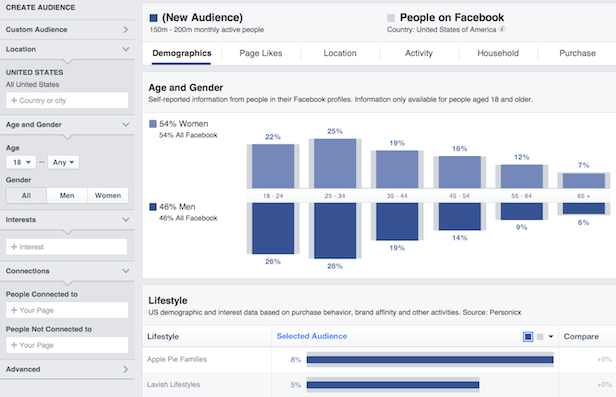
Task: Click the 55 - 64 age group label
Action: tap(521, 196)
